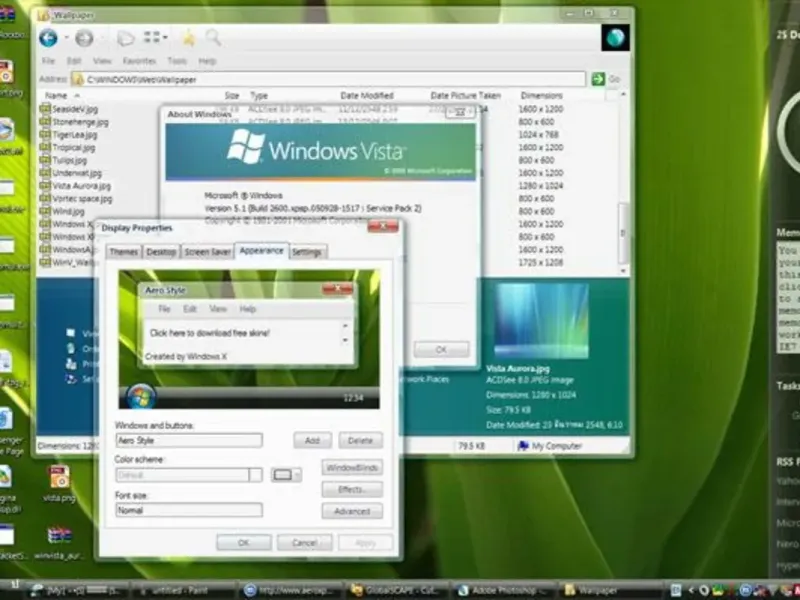Viewport: 800px width, 600px height.
Task: Click the green Go arrow beside address bar
Action: 598,79
